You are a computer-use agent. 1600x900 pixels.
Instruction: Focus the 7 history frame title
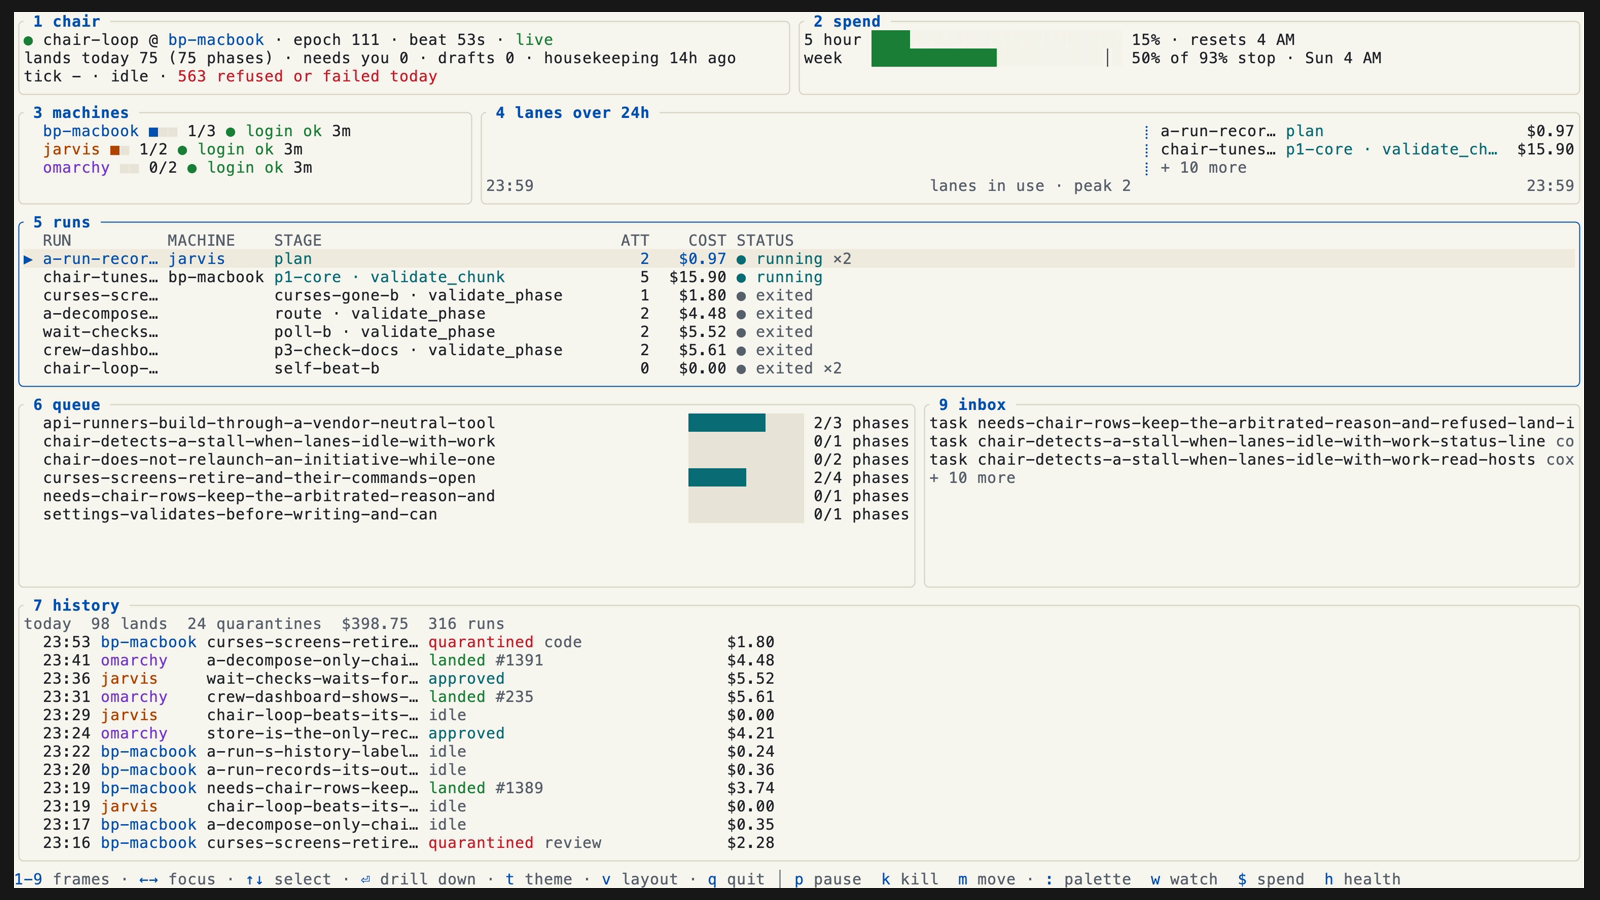click(76, 605)
